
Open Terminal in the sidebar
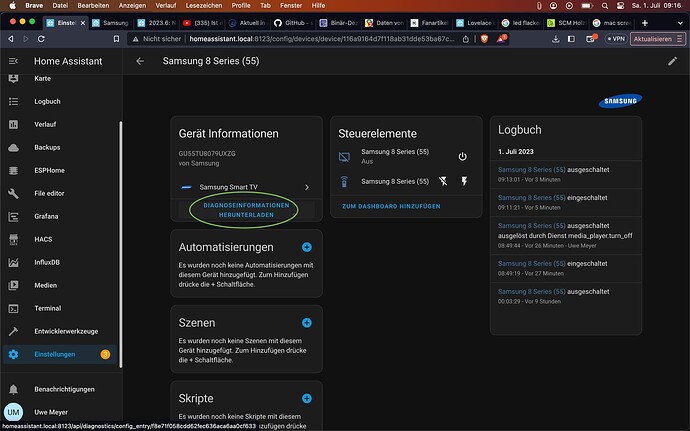point(59,308)
